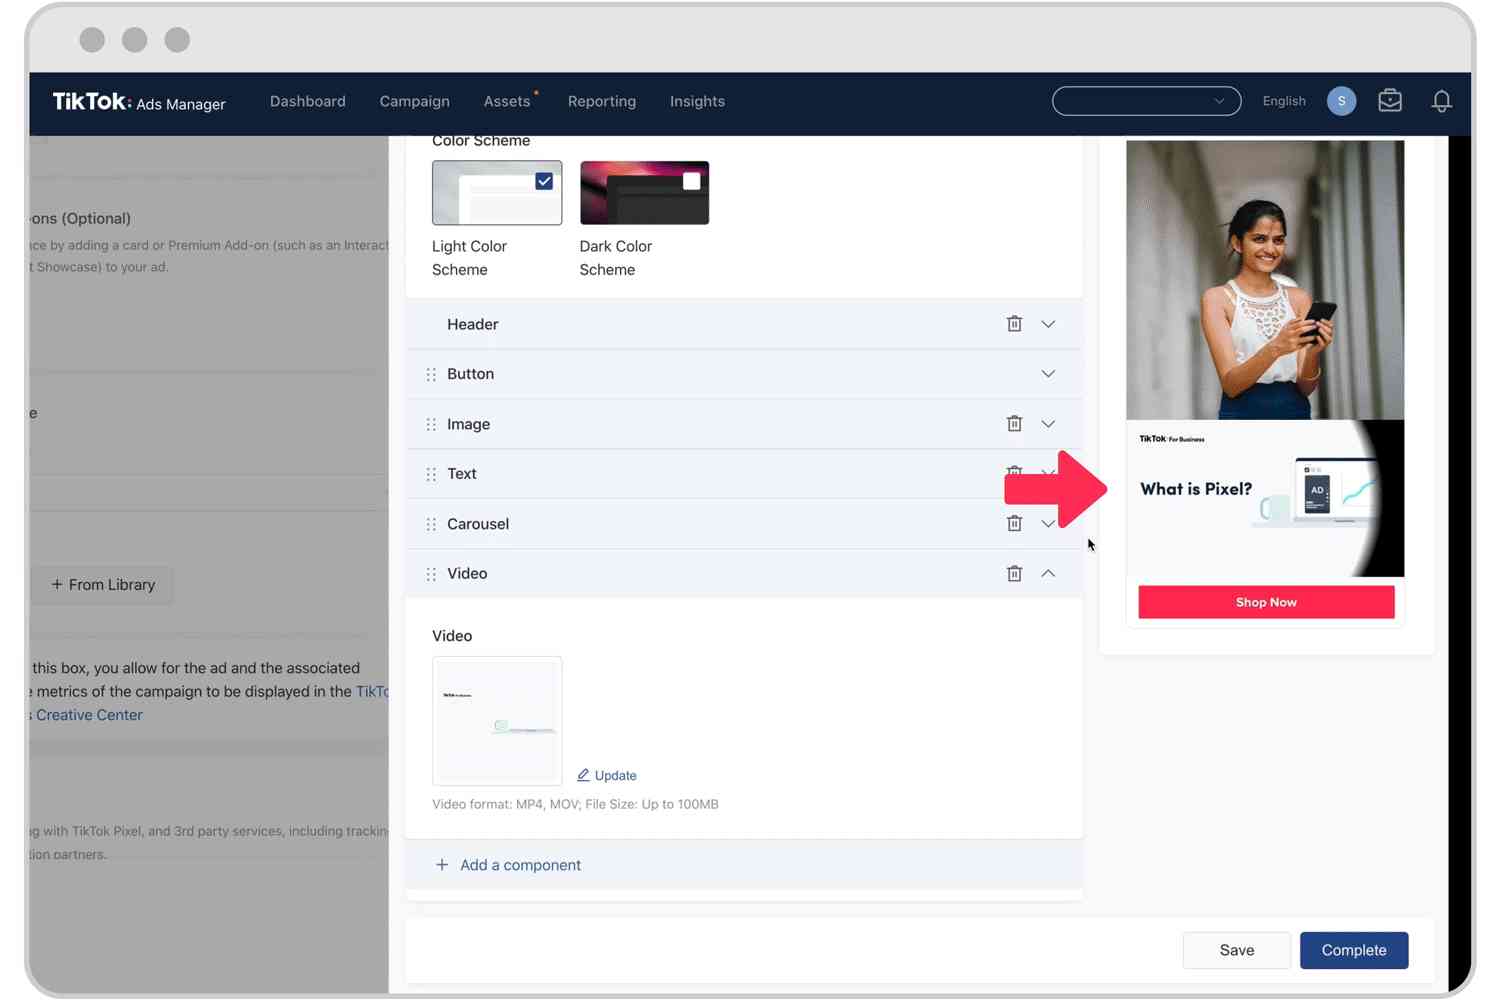Open the Reporting menu
This screenshot has height=1000, width=1500.
coord(601,101)
